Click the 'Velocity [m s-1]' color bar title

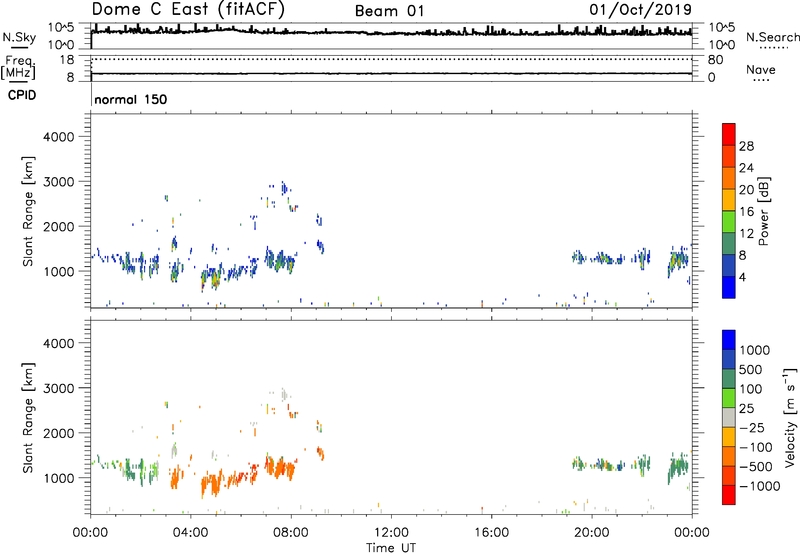pos(790,417)
